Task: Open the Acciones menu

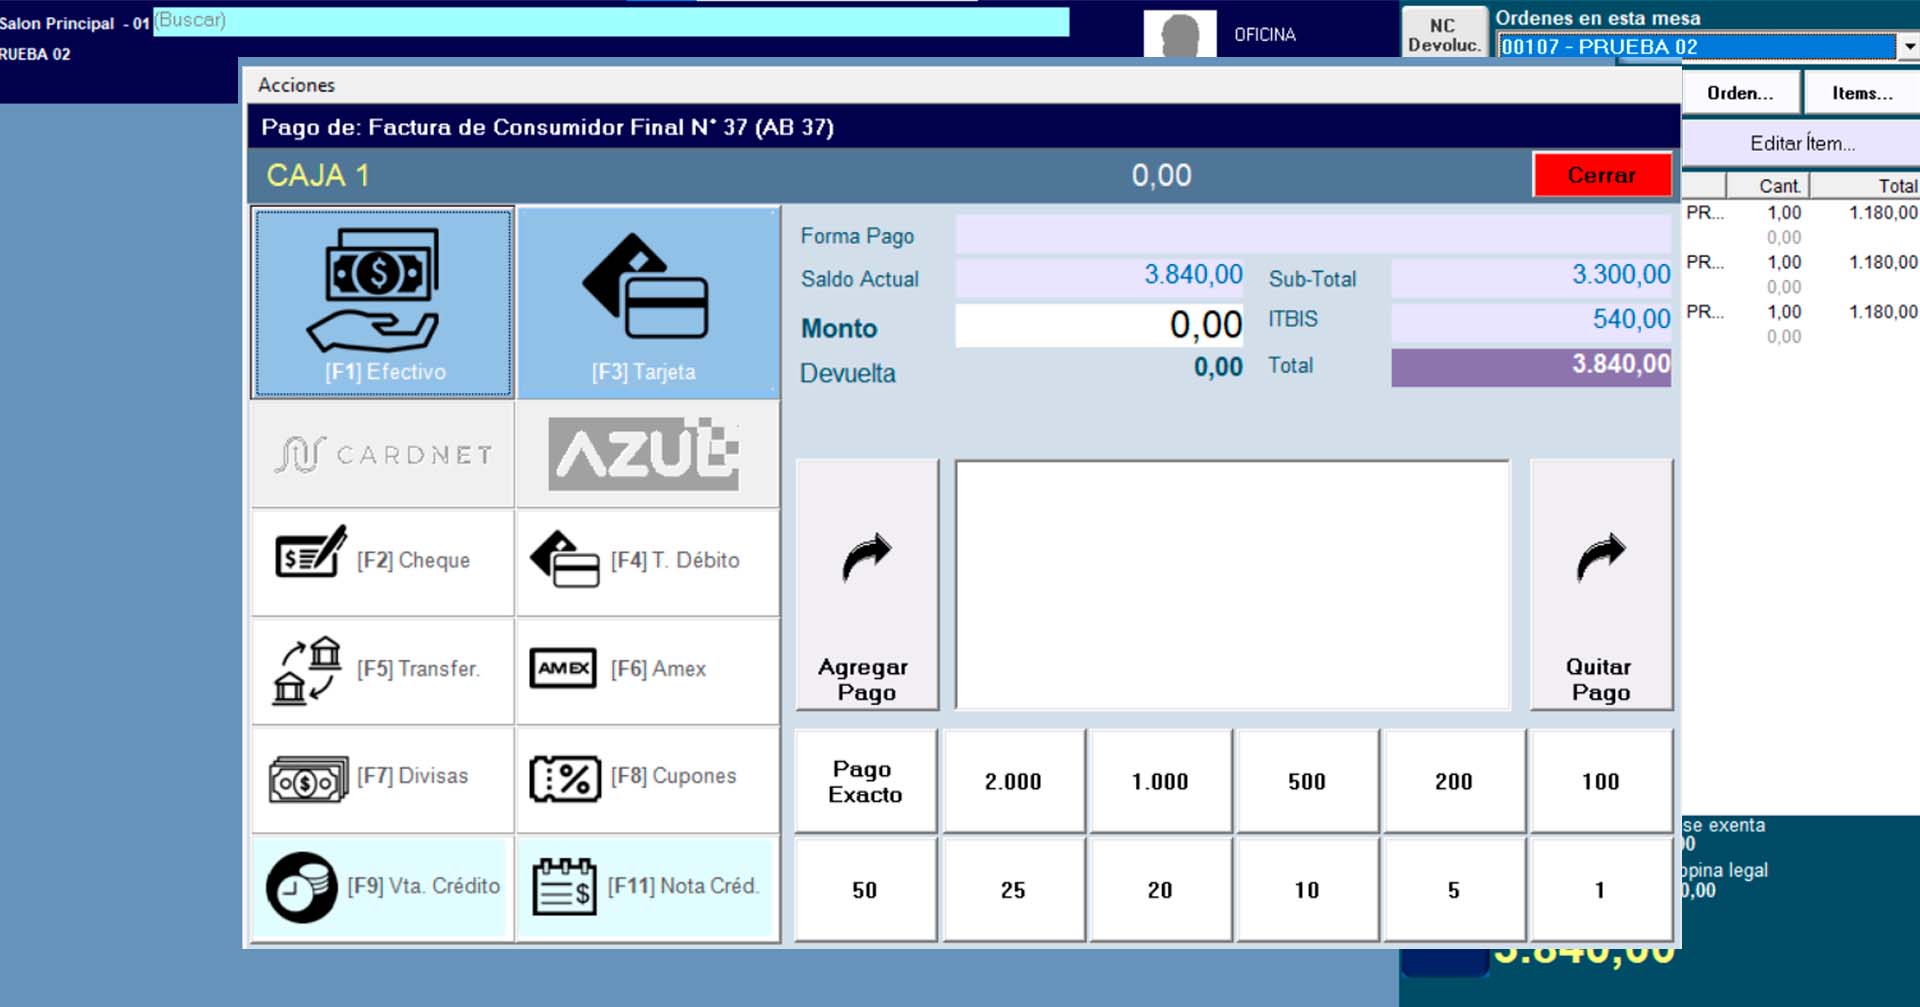Action: click(x=296, y=85)
